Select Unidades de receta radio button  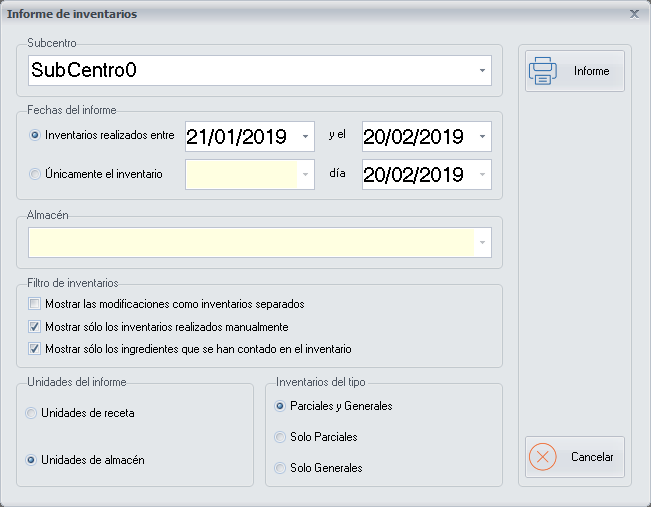pos(31,413)
